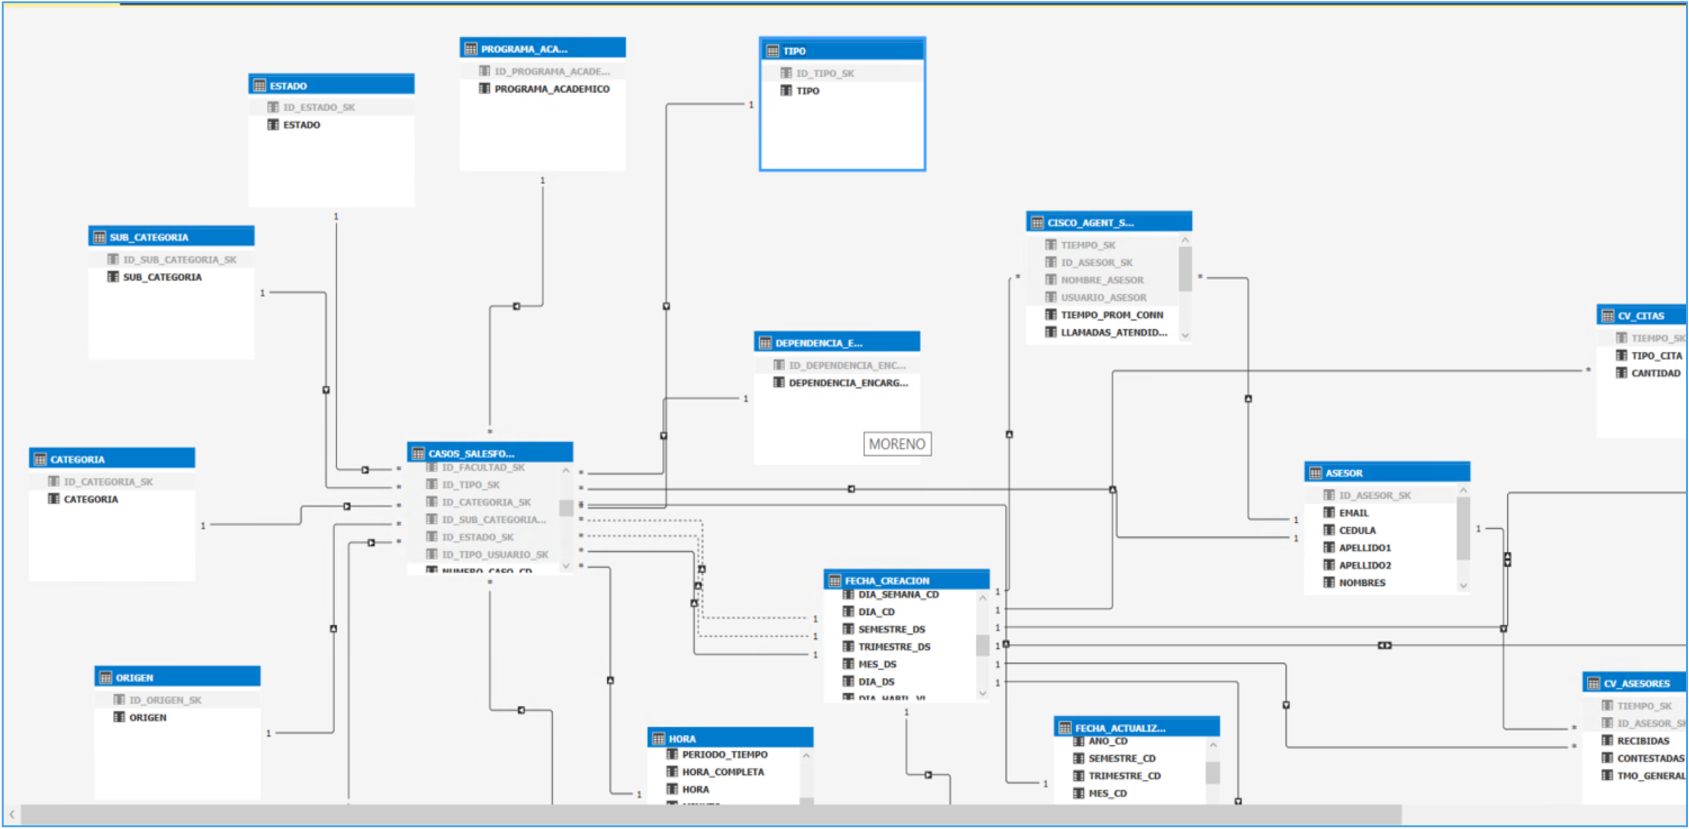Viewport: 1689px width, 829px height.
Task: Click the table icon in ASESOR header
Action: pos(1315,473)
